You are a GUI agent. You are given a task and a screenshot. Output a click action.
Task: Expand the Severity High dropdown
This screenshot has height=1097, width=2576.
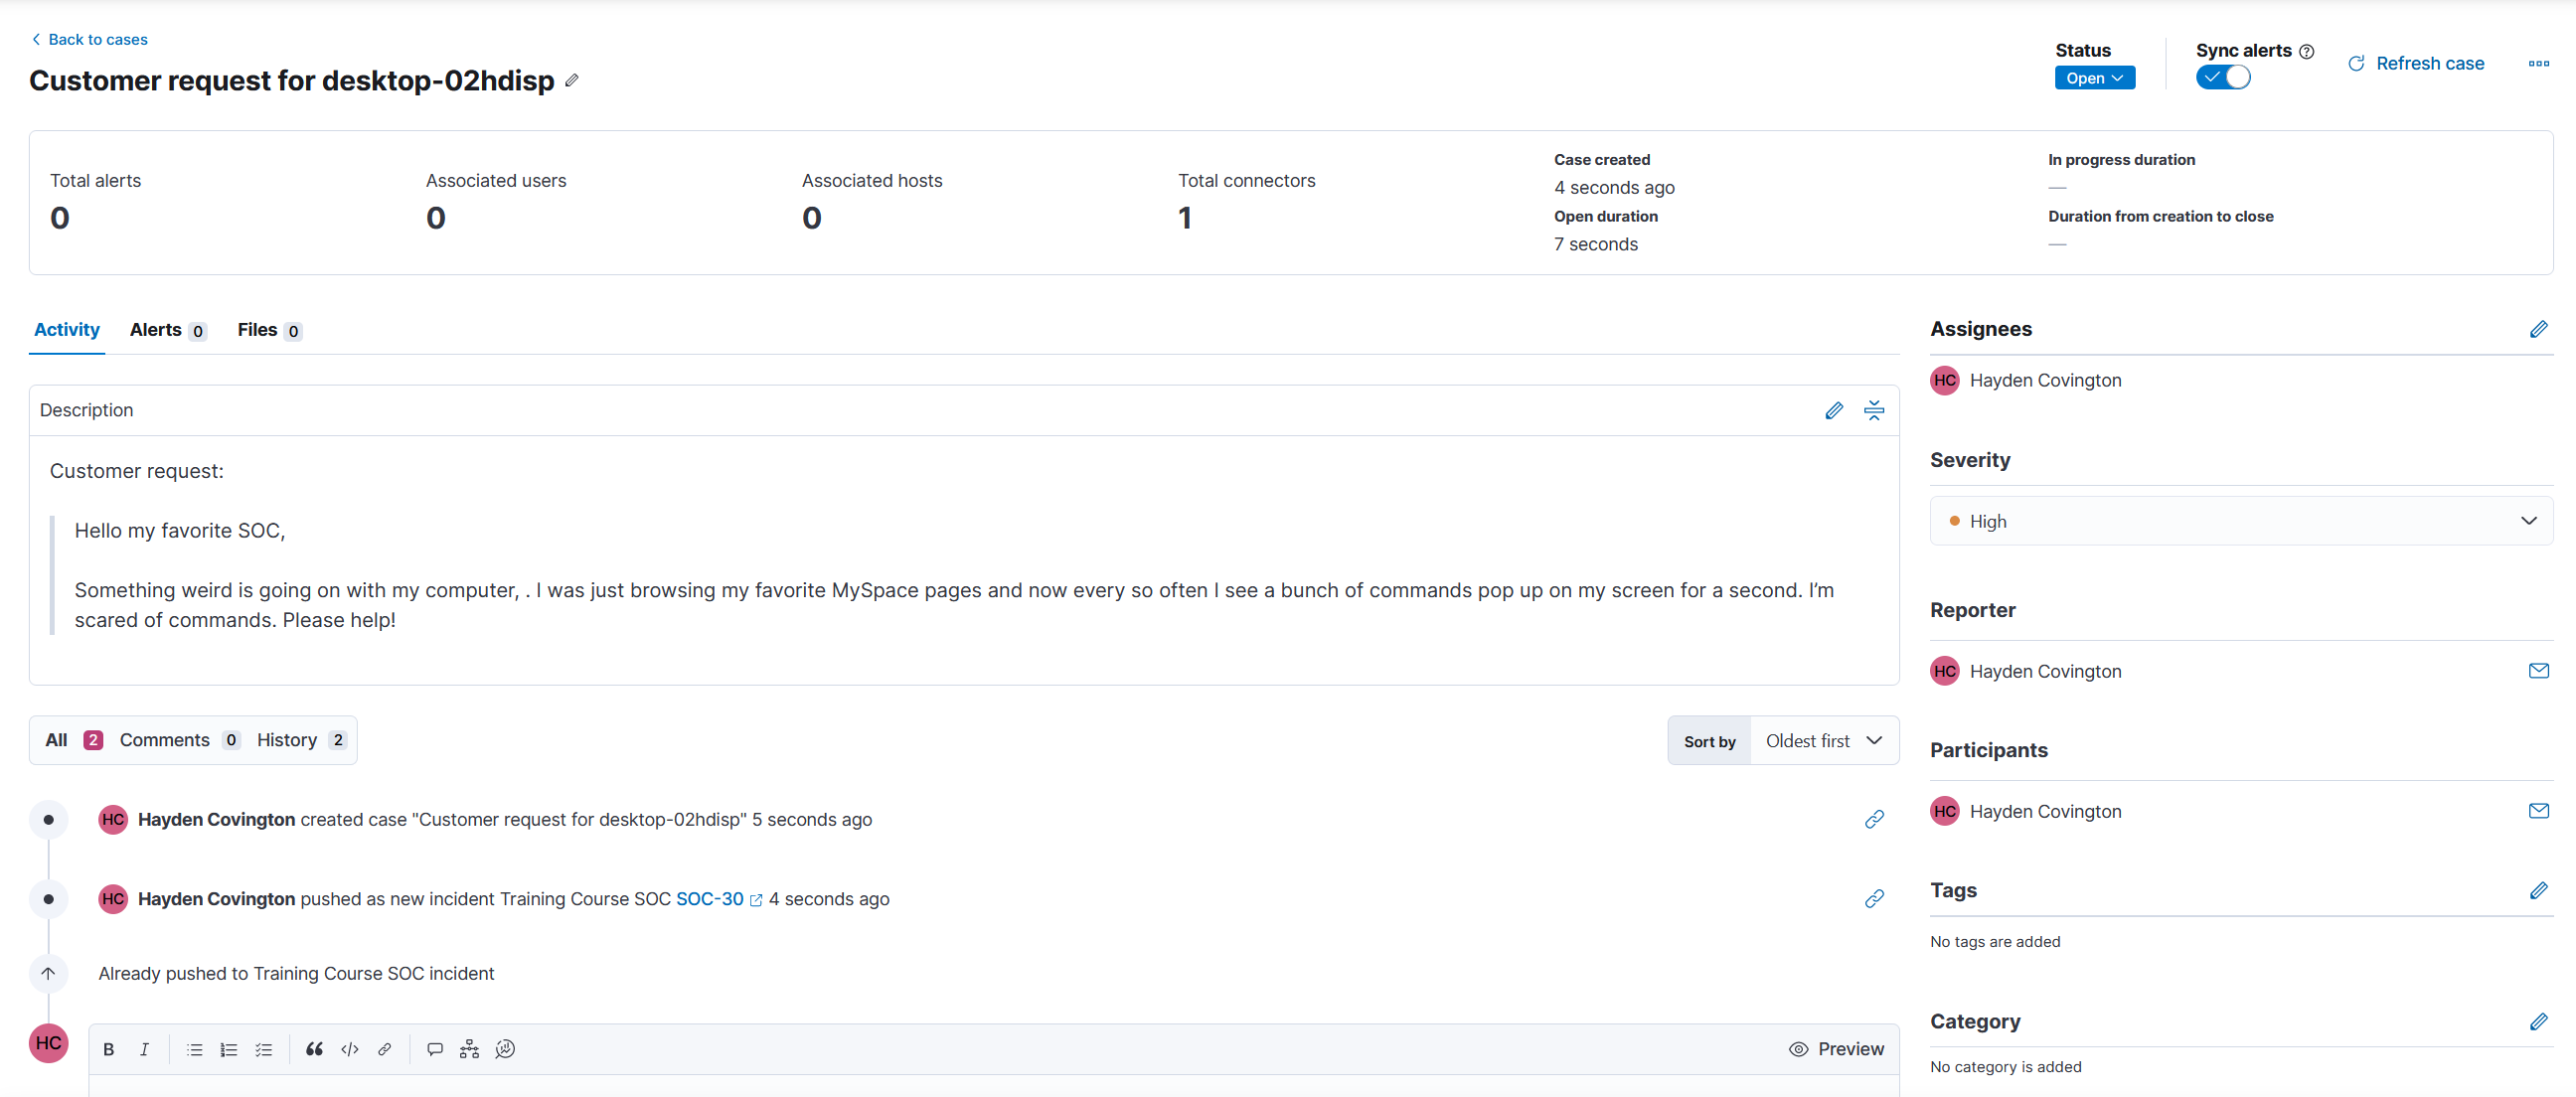tap(2240, 521)
